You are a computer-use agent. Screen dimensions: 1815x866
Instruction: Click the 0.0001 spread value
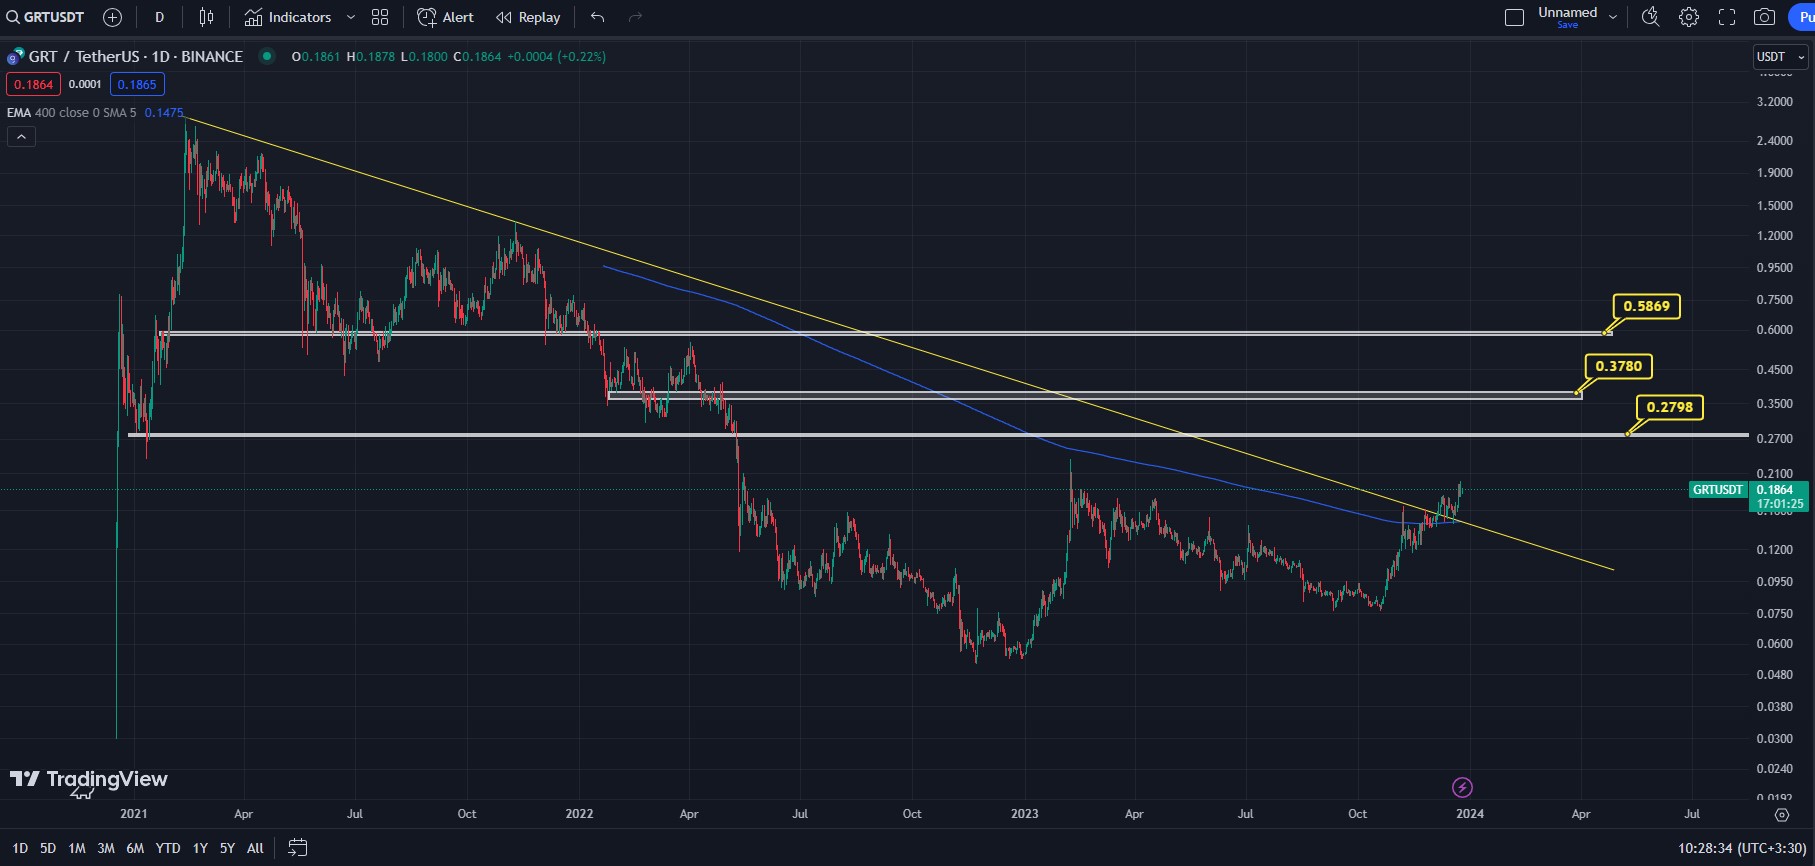(85, 84)
